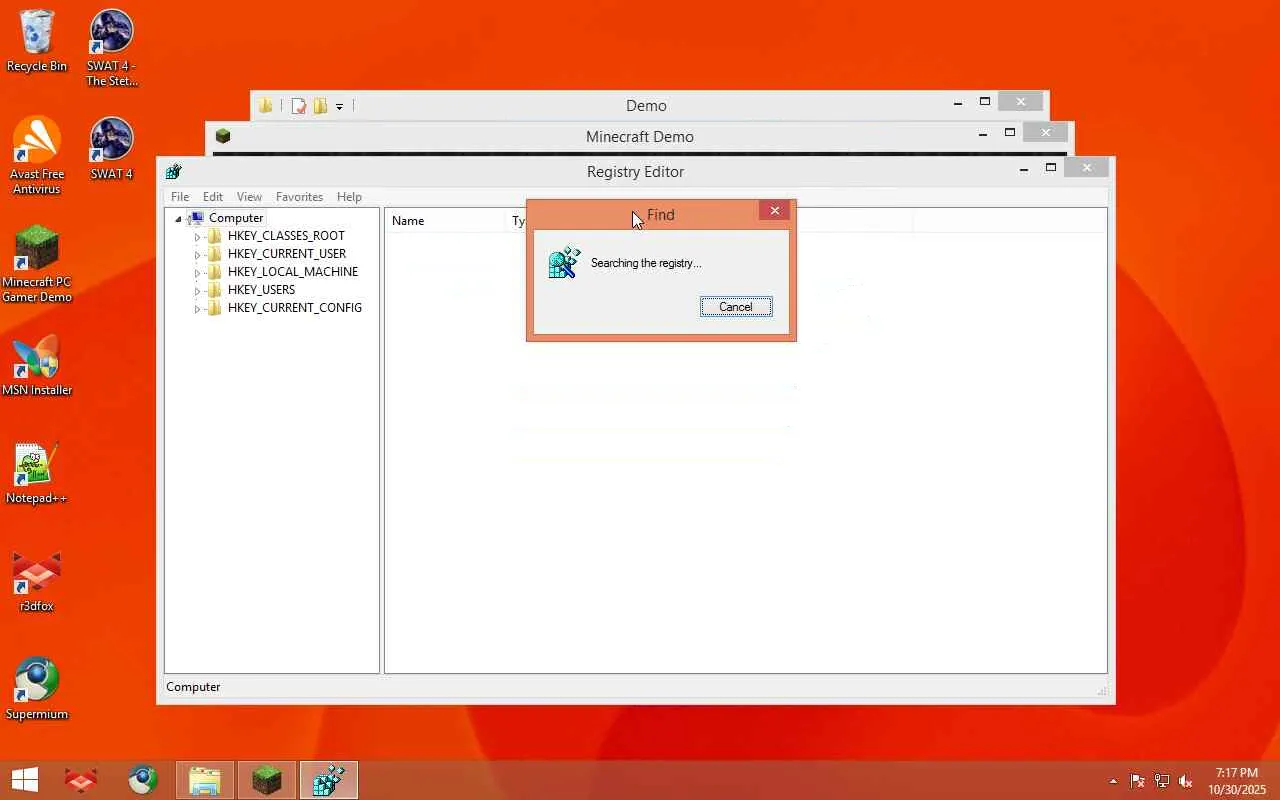Open the Favorites menu in Registry Editor

click(299, 197)
